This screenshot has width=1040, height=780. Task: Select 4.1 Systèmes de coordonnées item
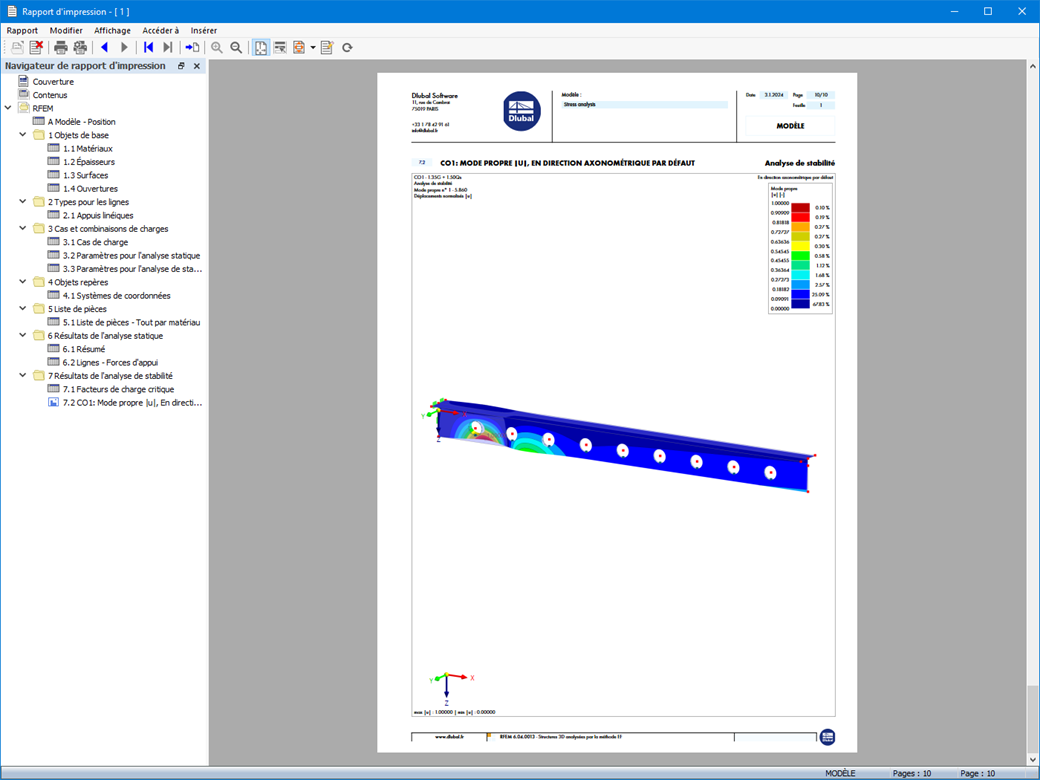click(117, 295)
